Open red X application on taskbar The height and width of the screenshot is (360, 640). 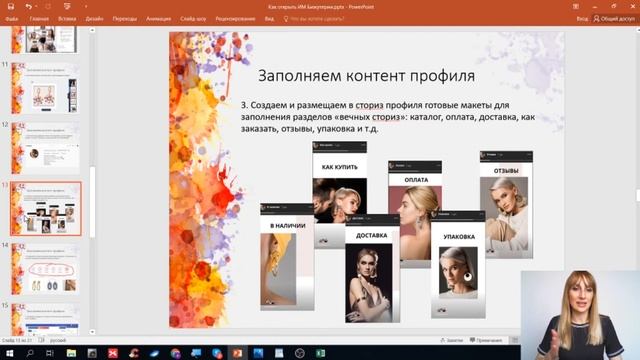113,353
